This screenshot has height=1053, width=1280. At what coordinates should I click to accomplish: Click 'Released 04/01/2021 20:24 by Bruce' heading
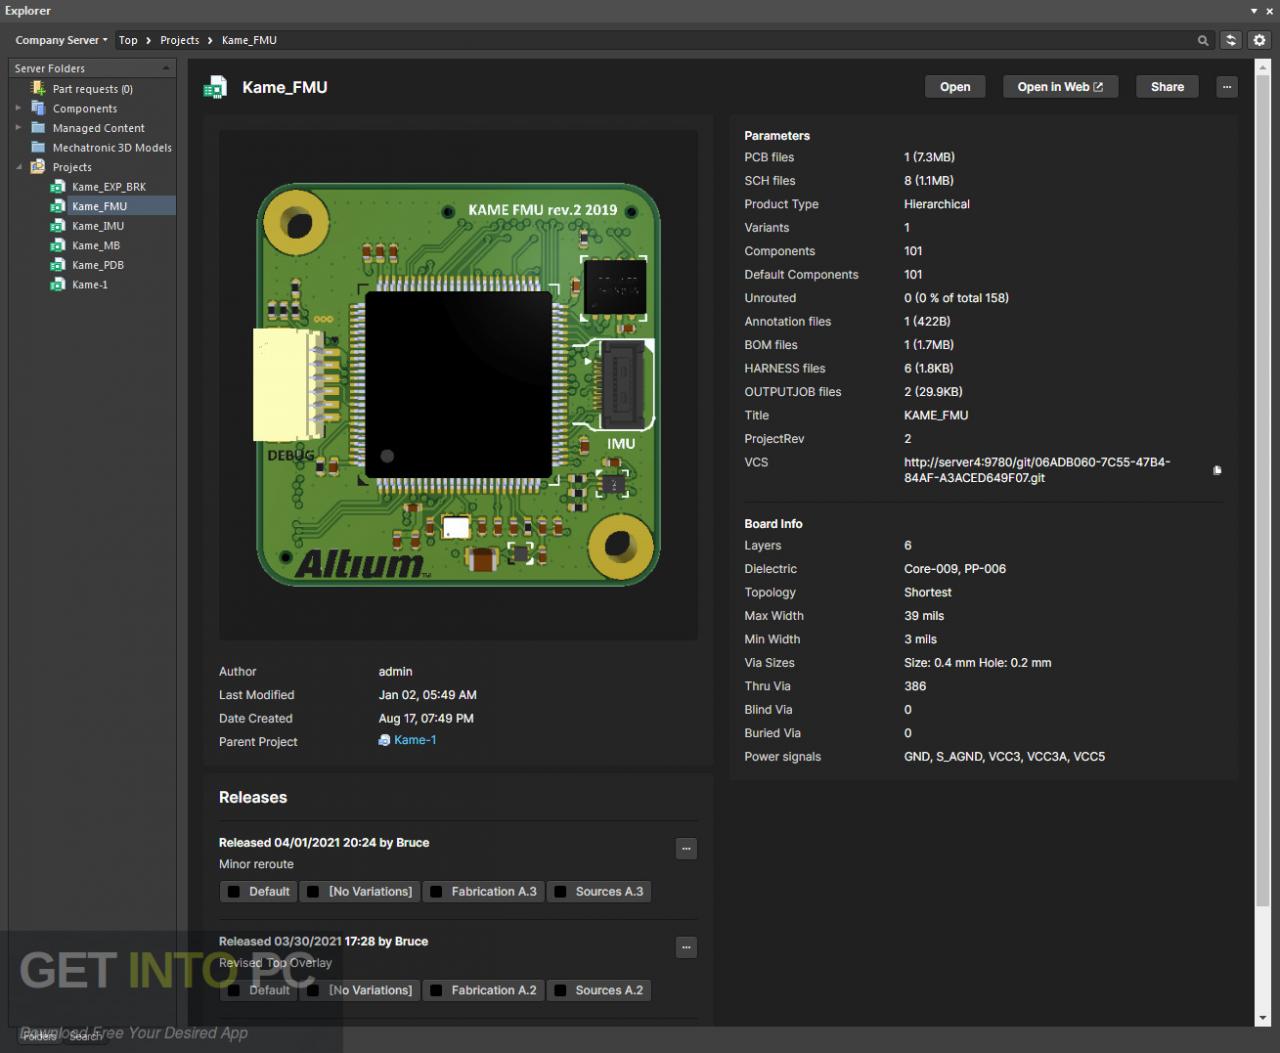click(x=324, y=843)
